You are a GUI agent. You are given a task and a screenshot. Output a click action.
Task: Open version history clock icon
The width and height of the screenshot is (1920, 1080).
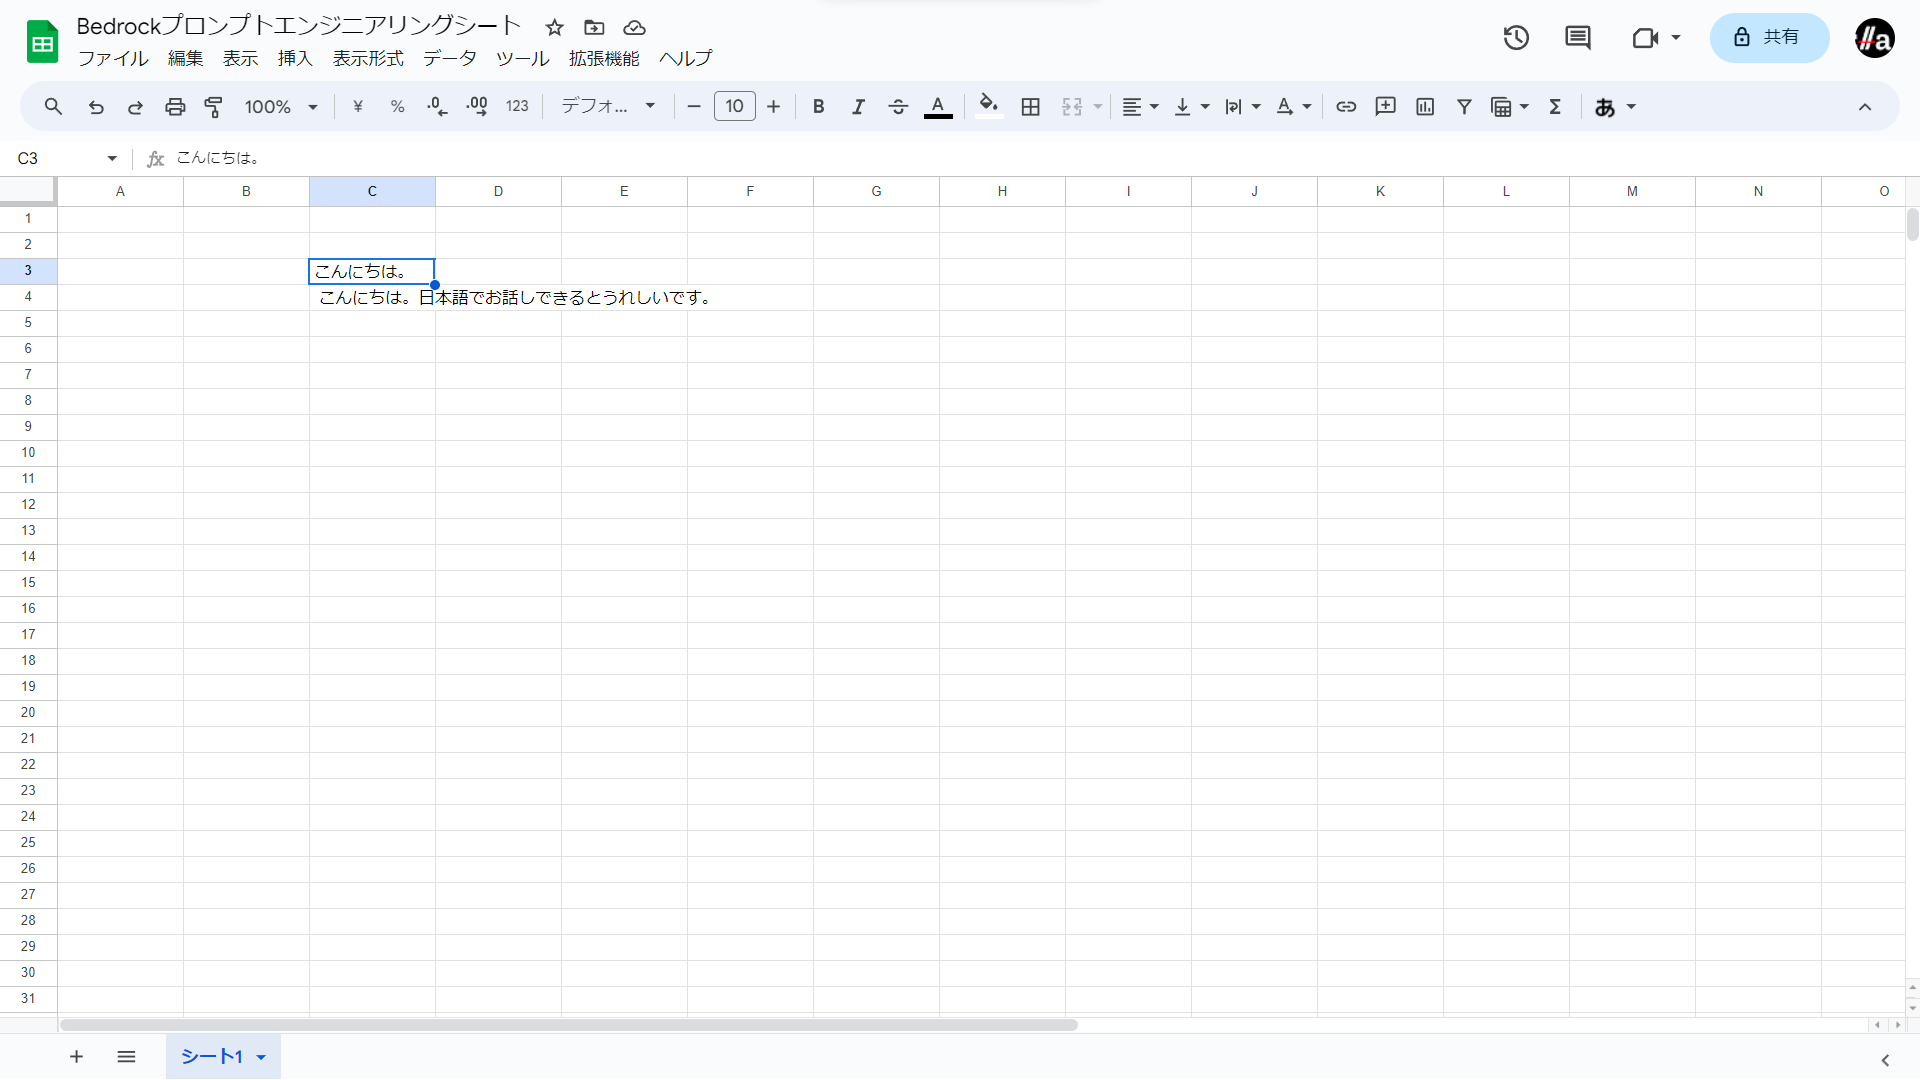click(x=1516, y=38)
